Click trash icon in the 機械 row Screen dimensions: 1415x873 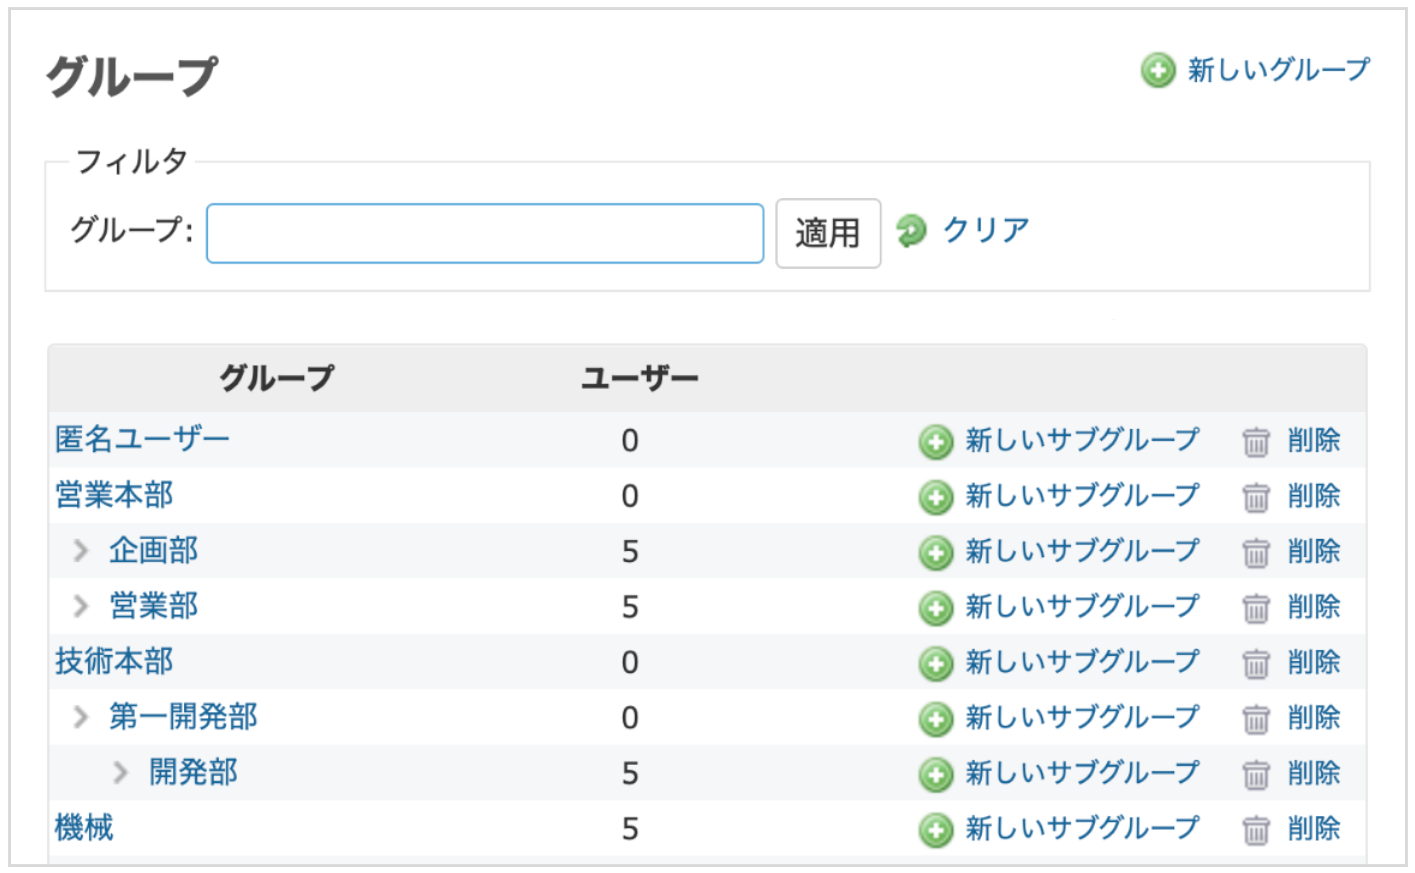pyautogui.click(x=1255, y=829)
